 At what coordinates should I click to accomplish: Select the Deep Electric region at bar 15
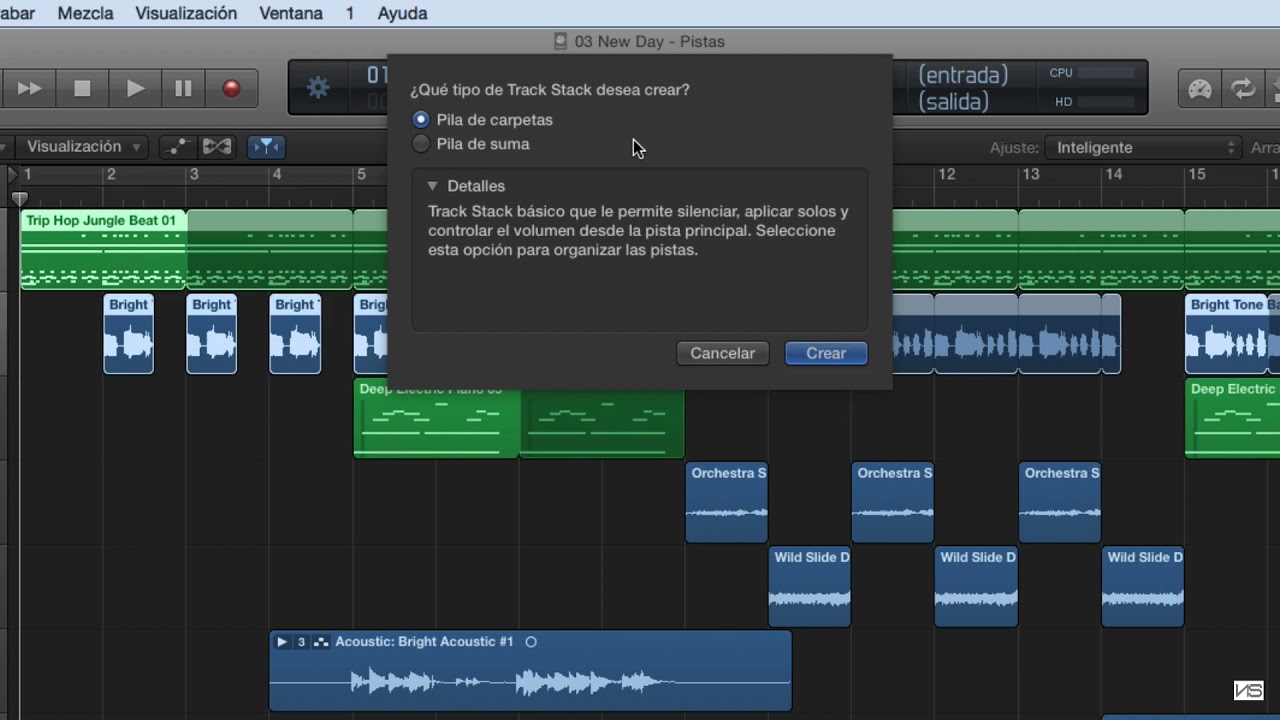coord(1232,418)
